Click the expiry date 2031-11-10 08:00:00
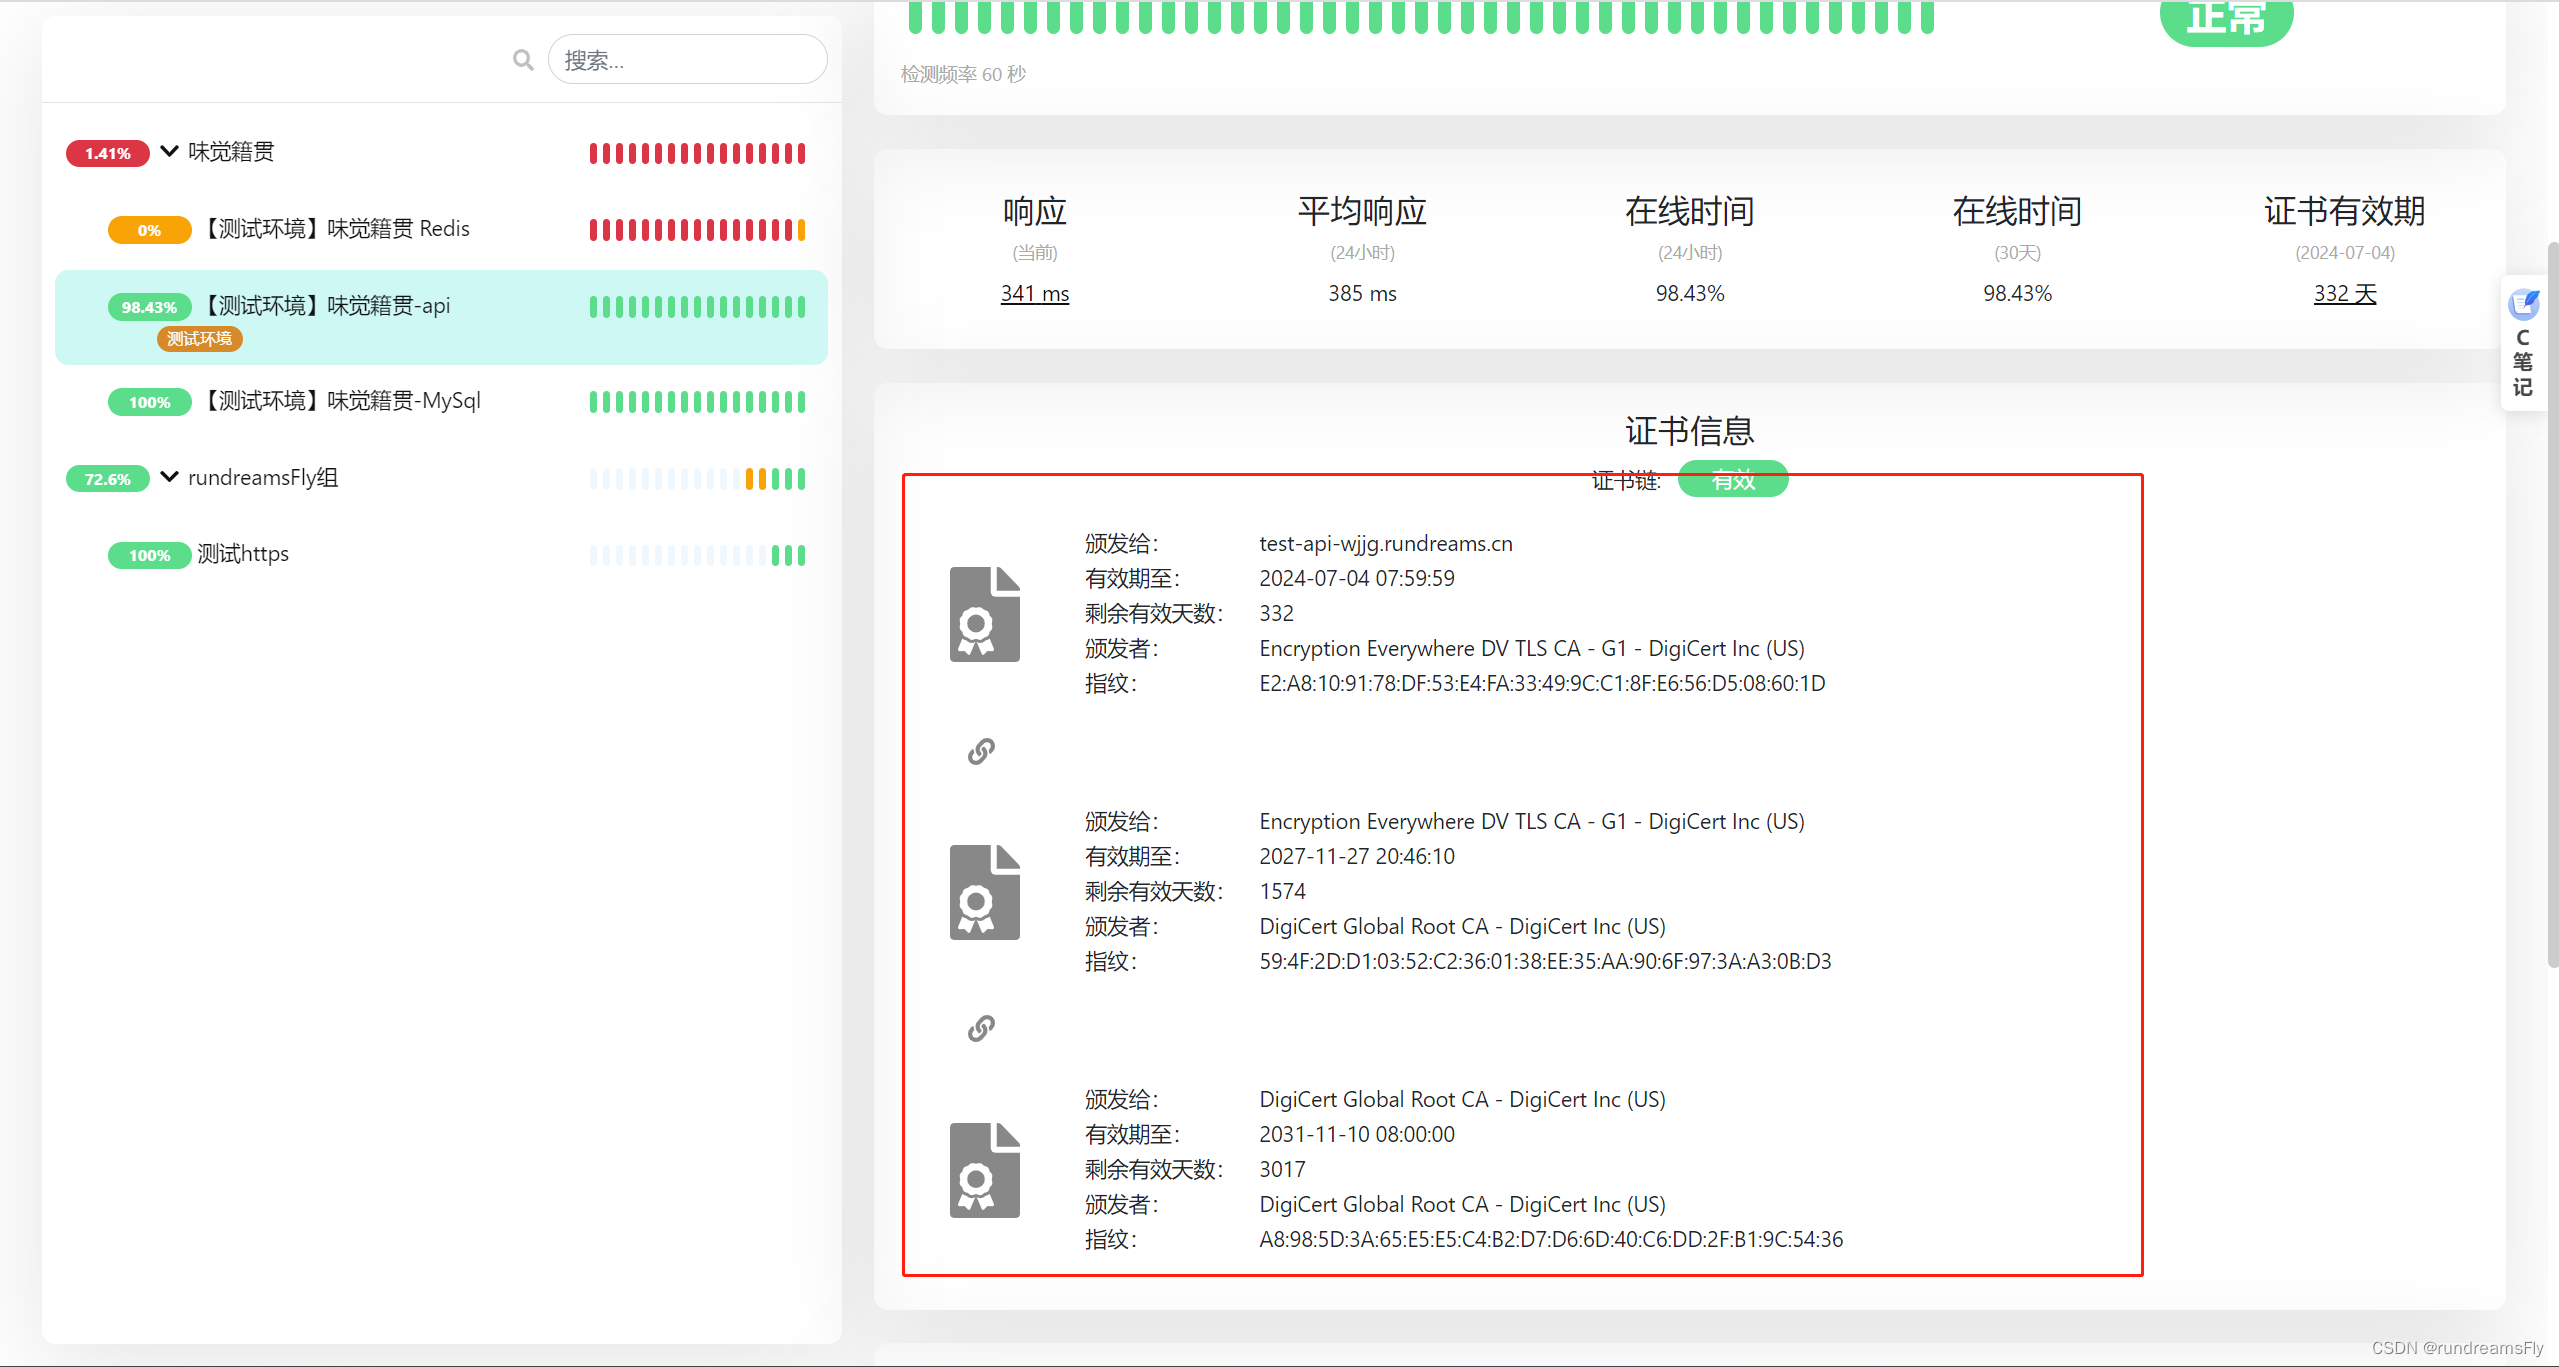 click(x=1357, y=1134)
